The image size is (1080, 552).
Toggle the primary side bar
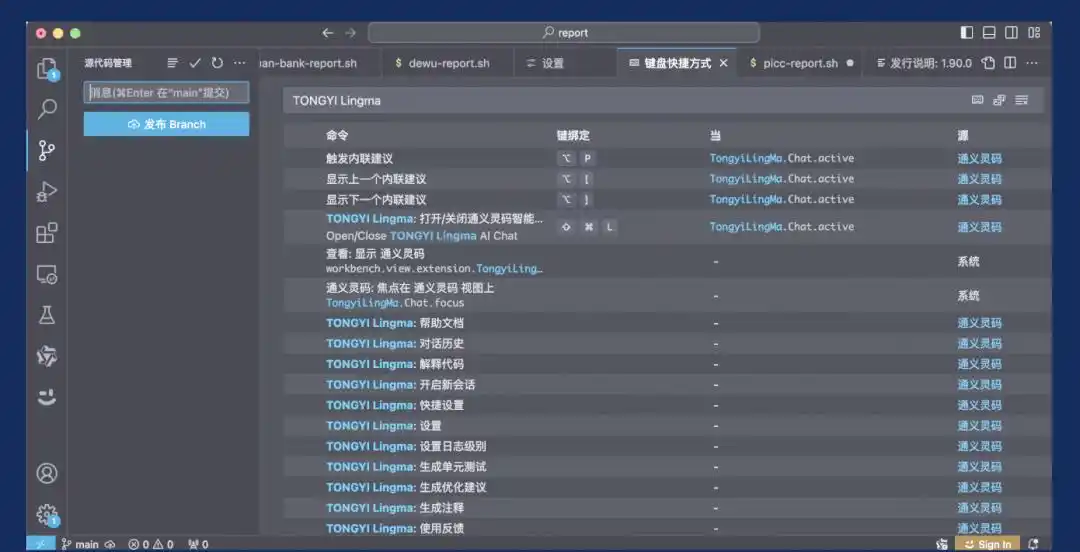coord(967,32)
